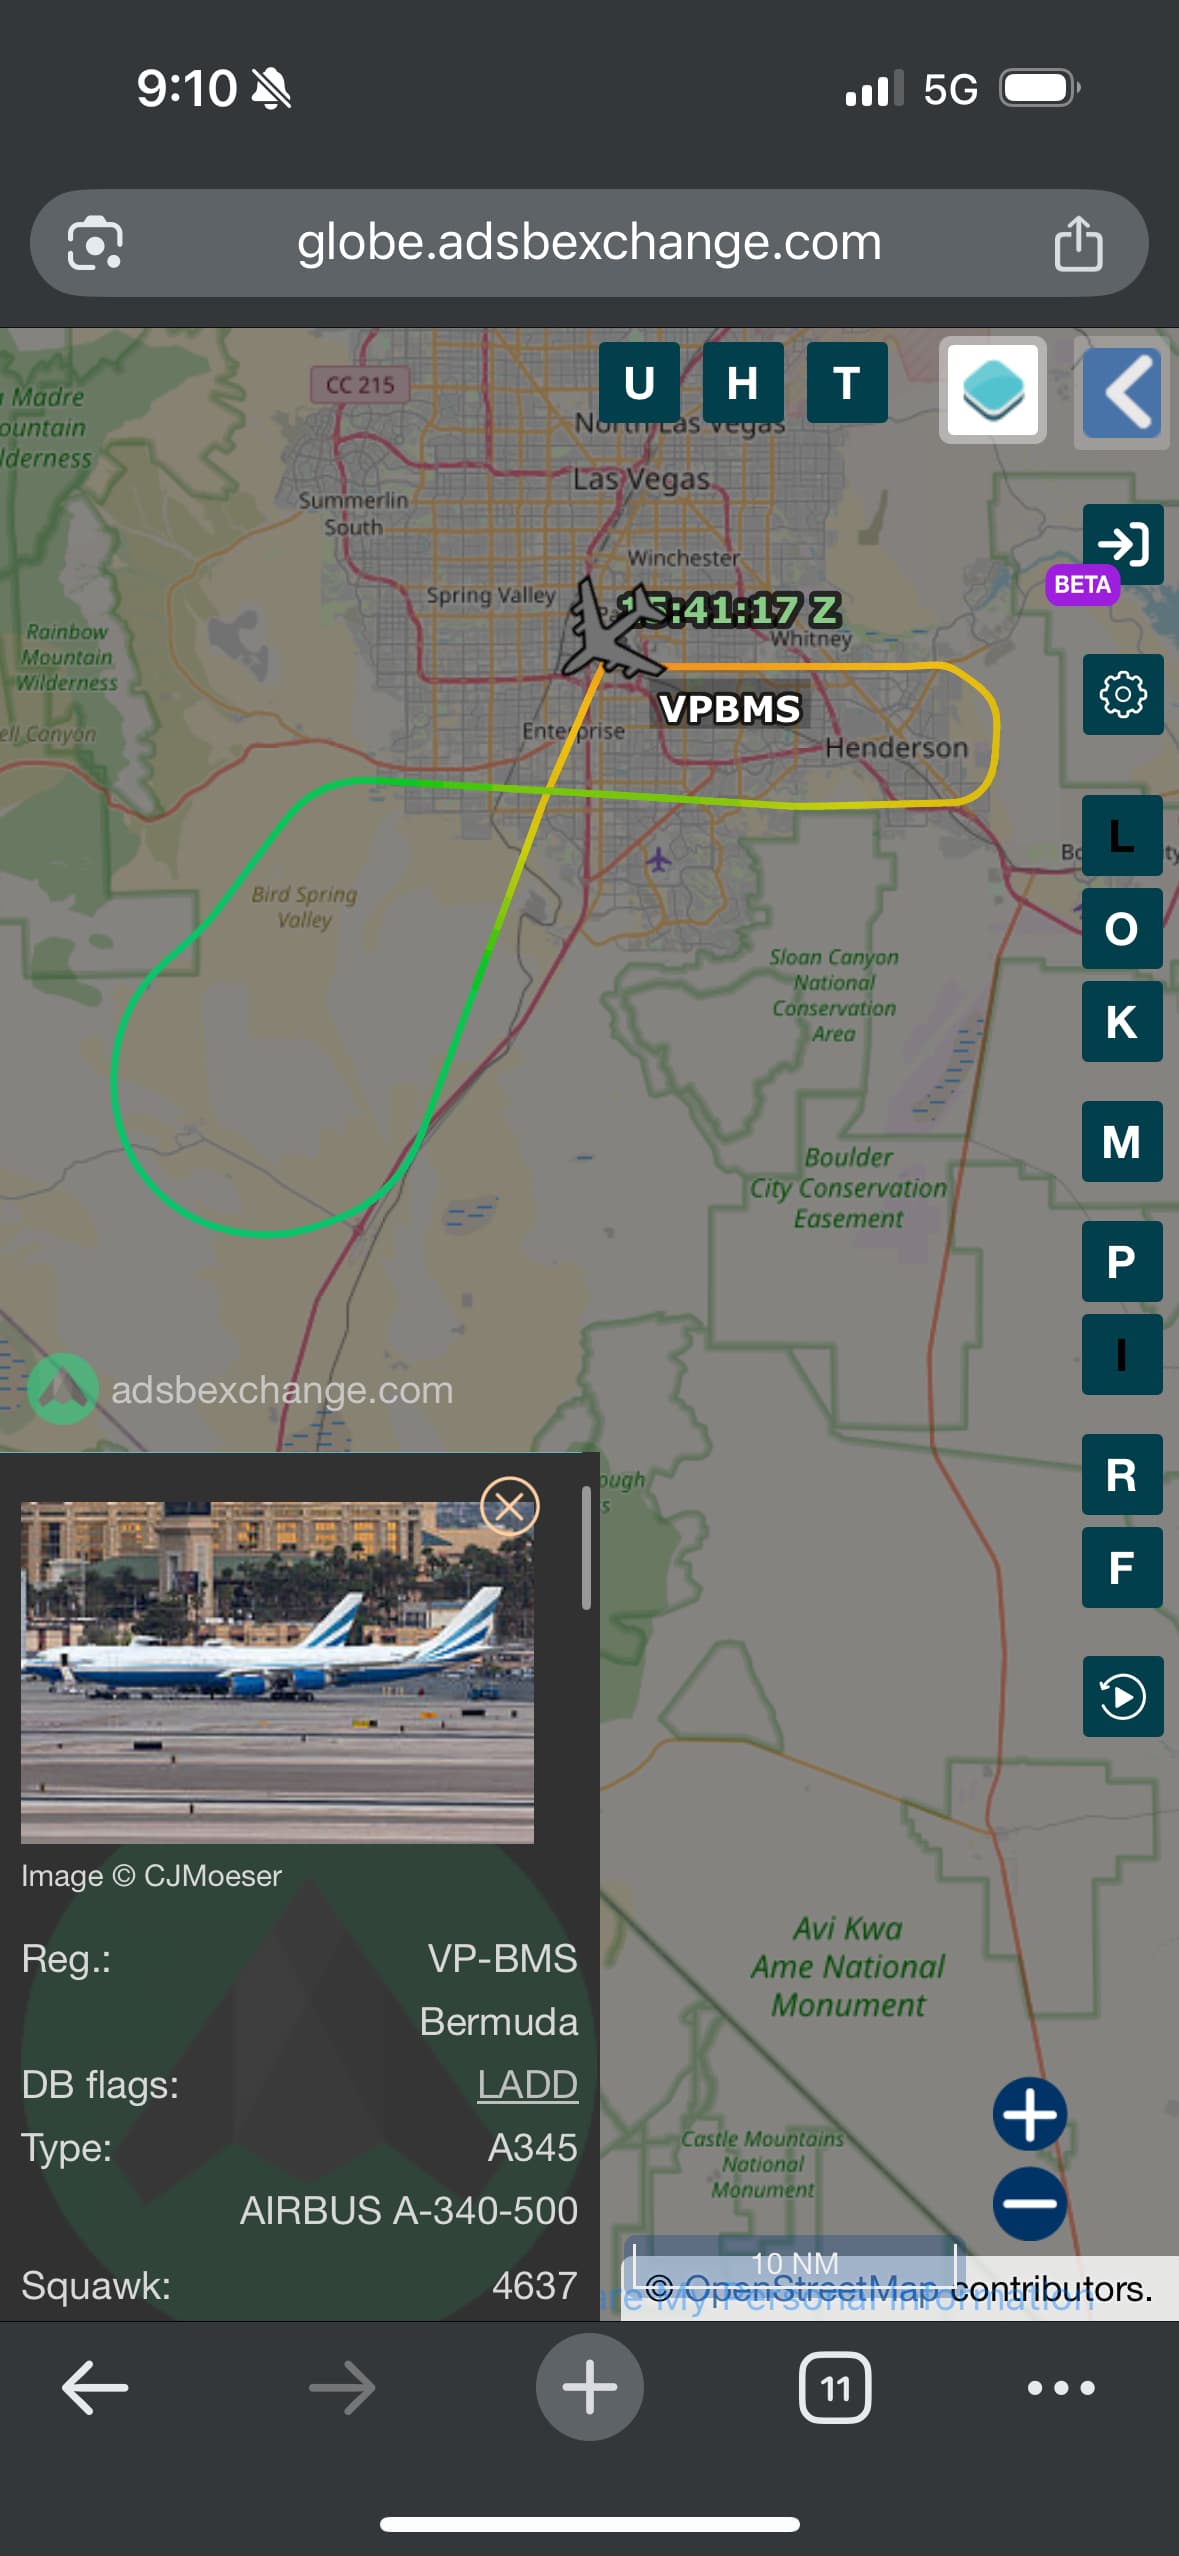Toggle the T button on map toolbar

pos(847,382)
